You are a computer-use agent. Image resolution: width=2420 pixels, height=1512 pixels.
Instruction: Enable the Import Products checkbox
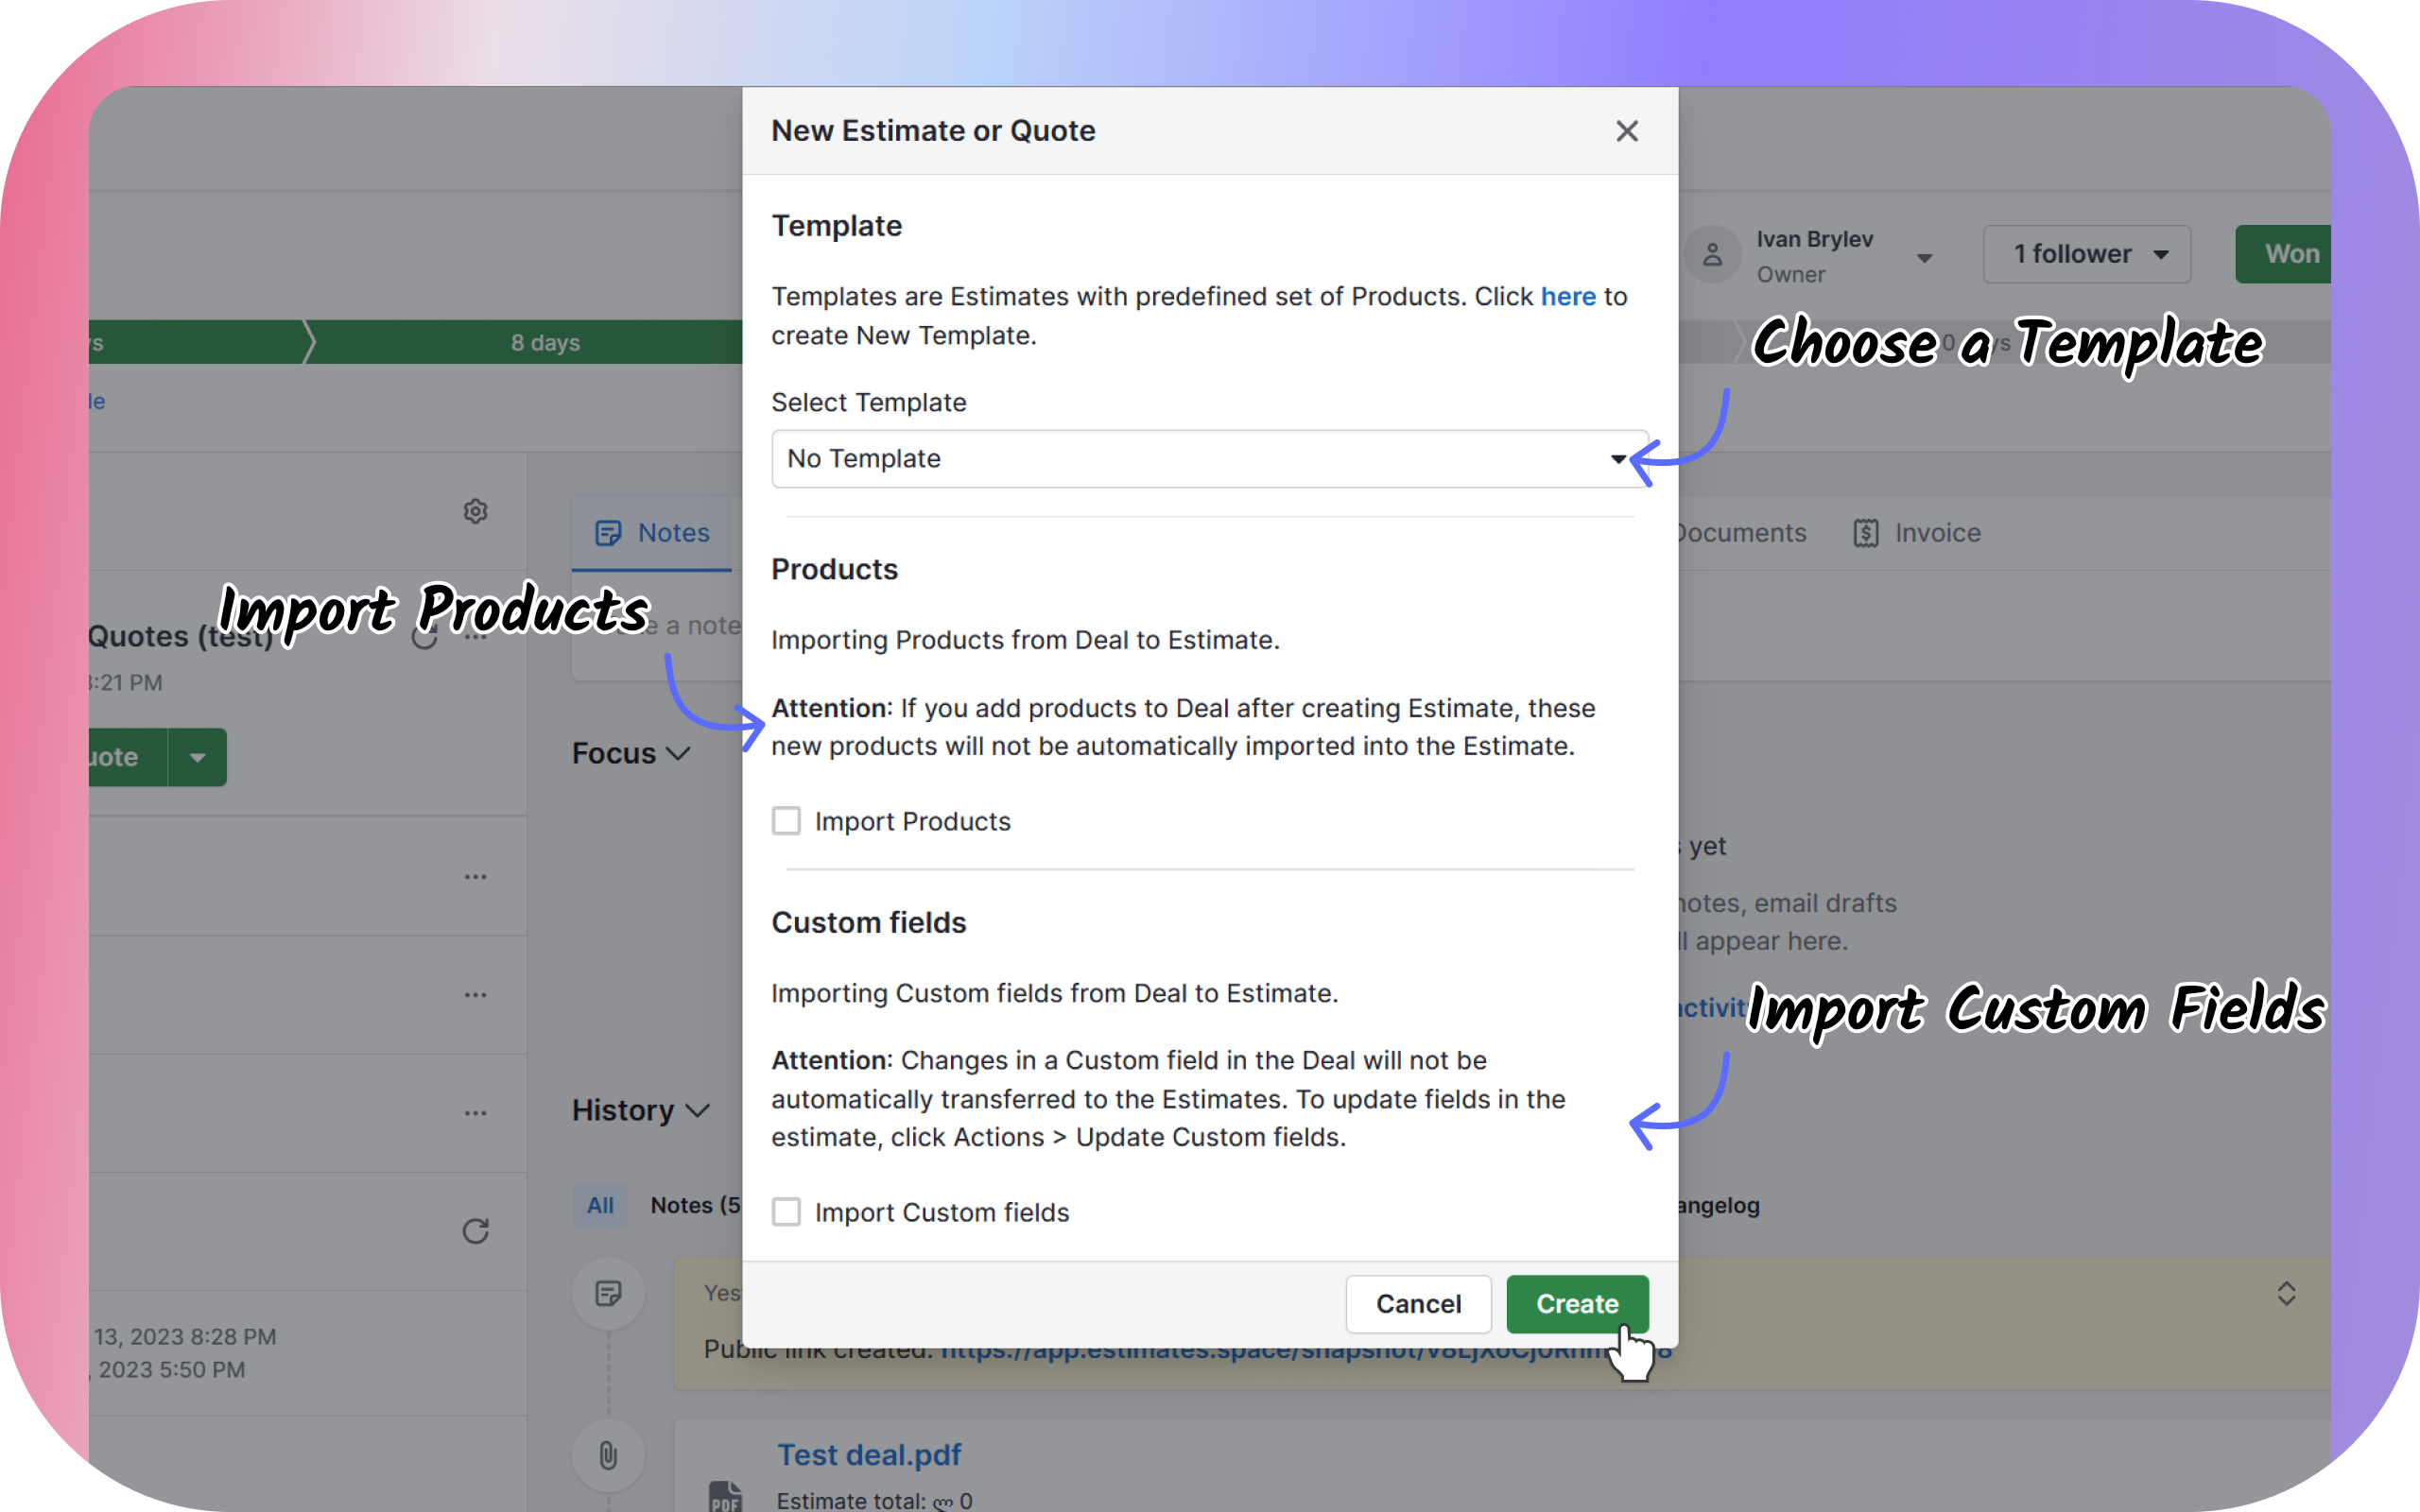point(786,821)
